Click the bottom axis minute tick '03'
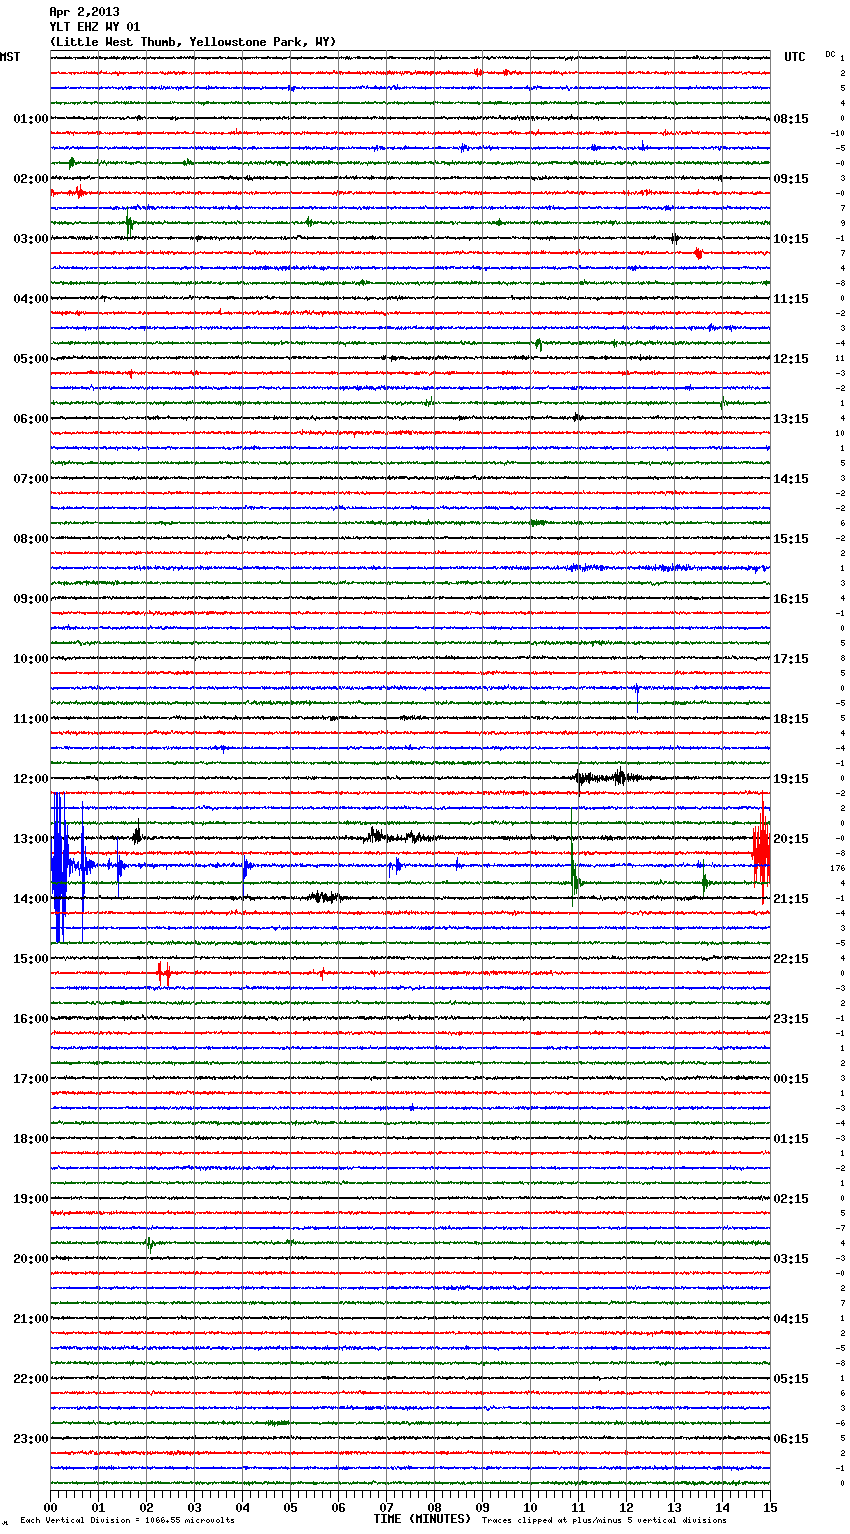Screen dimensions: 850x1534 coord(194,1507)
